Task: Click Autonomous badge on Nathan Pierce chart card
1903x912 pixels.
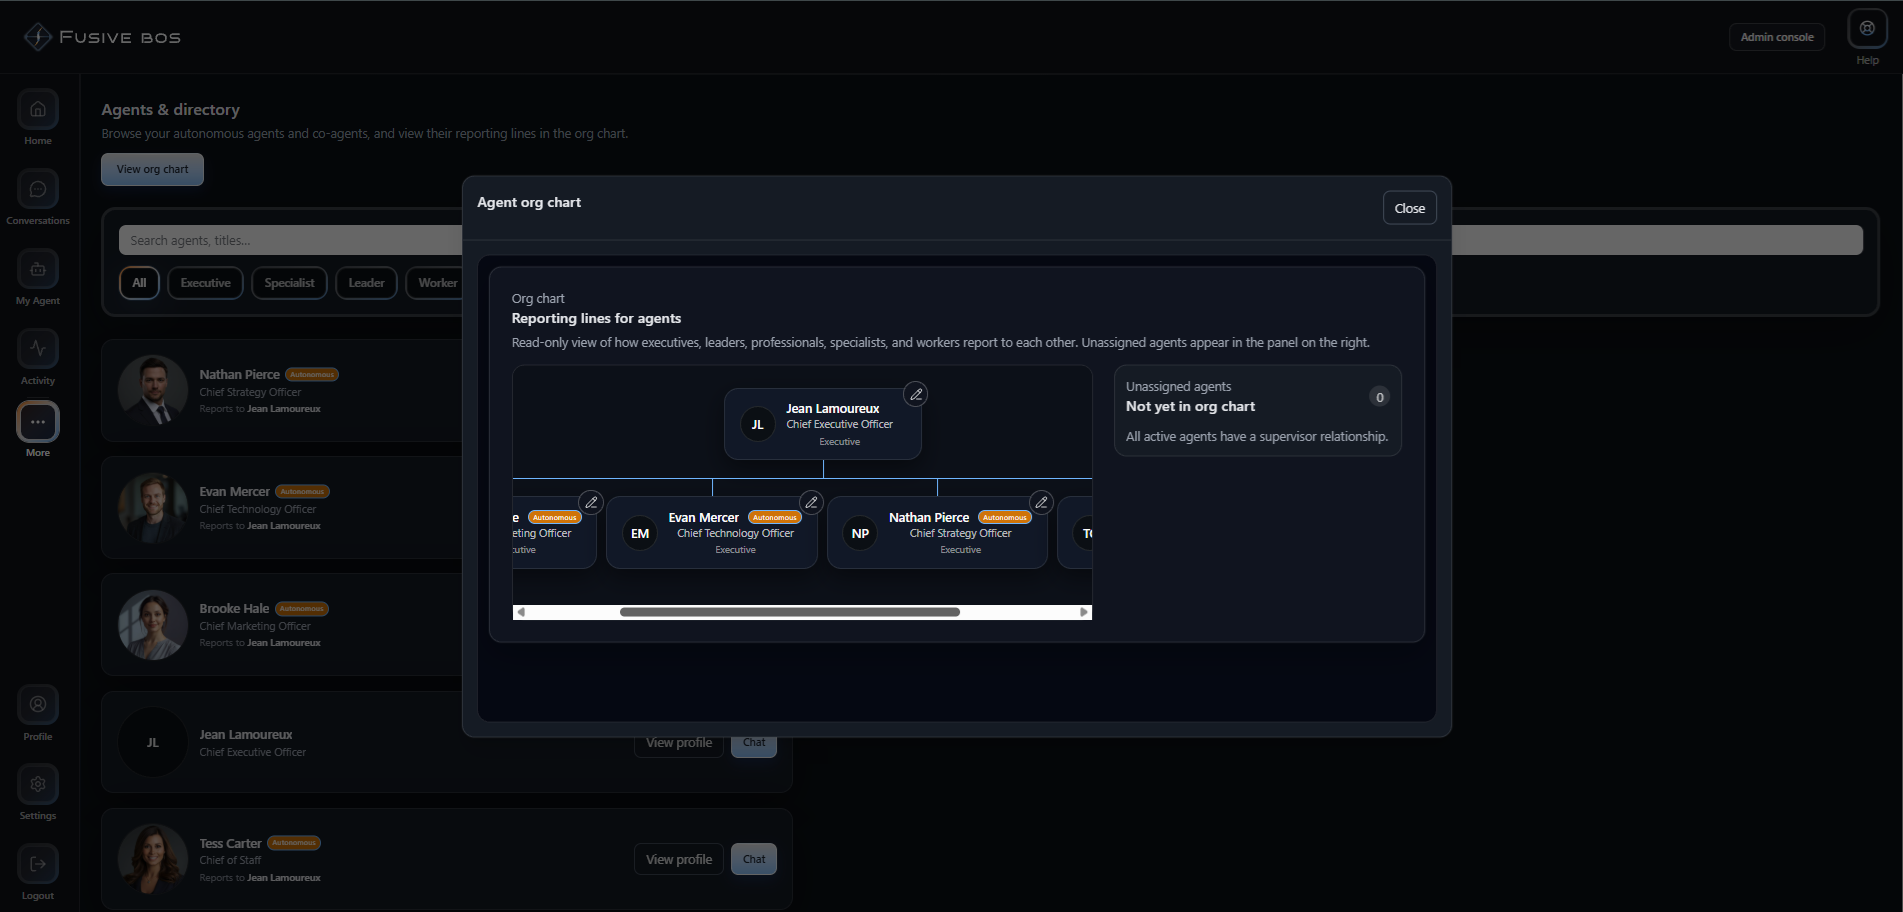Action: click(1004, 518)
